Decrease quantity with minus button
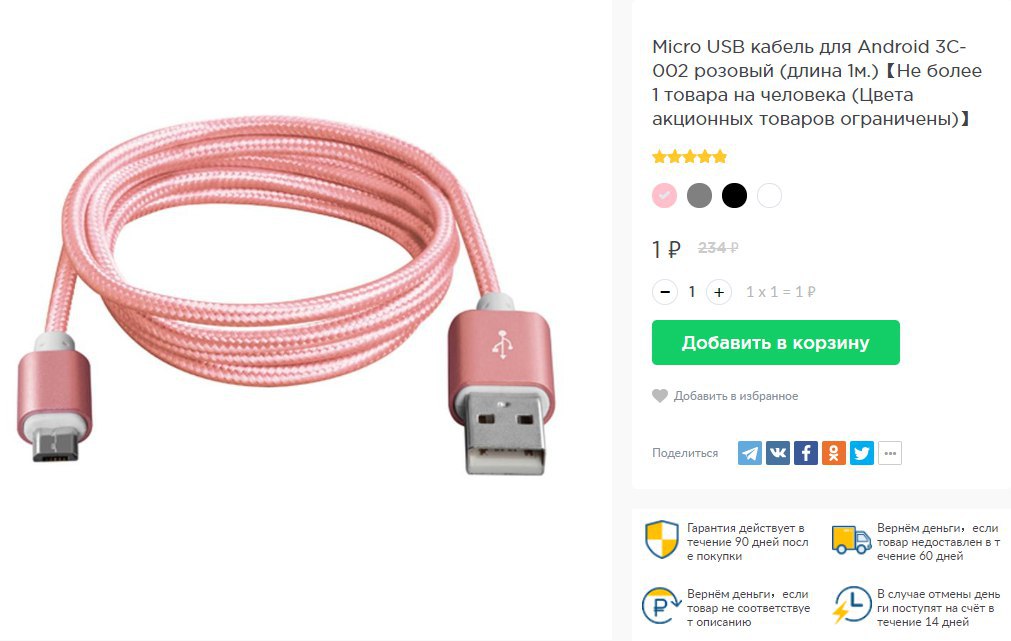1011x641 pixels. click(x=665, y=292)
